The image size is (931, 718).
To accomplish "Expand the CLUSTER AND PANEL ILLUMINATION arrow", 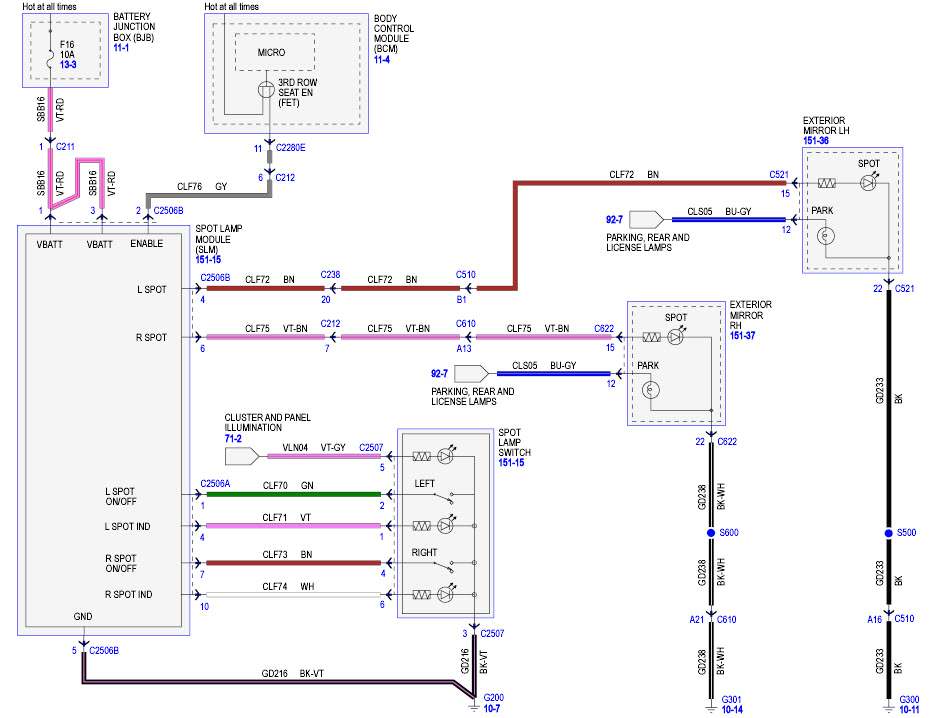I will pos(244,455).
